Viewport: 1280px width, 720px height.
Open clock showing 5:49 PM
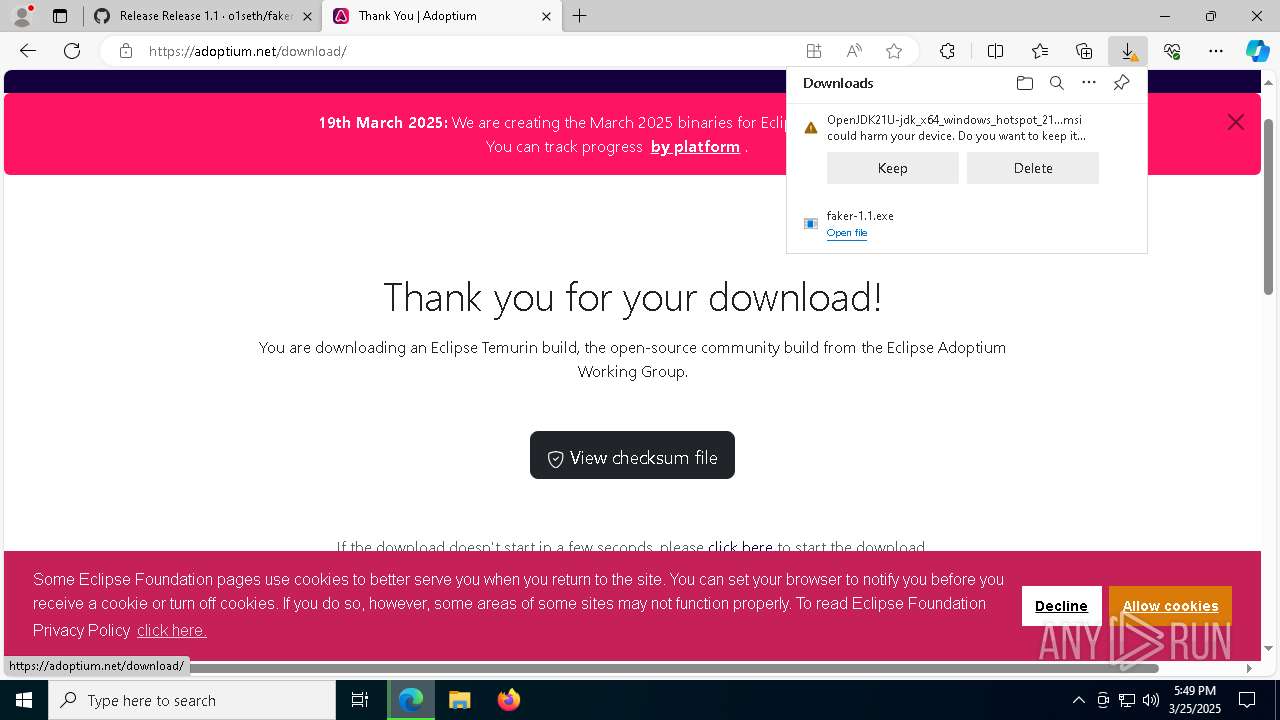(1195, 700)
